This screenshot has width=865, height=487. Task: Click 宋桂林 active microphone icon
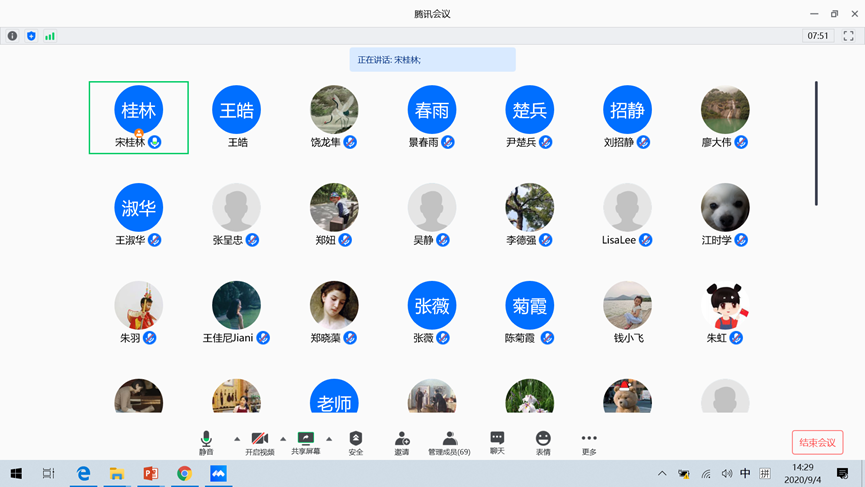coord(155,142)
